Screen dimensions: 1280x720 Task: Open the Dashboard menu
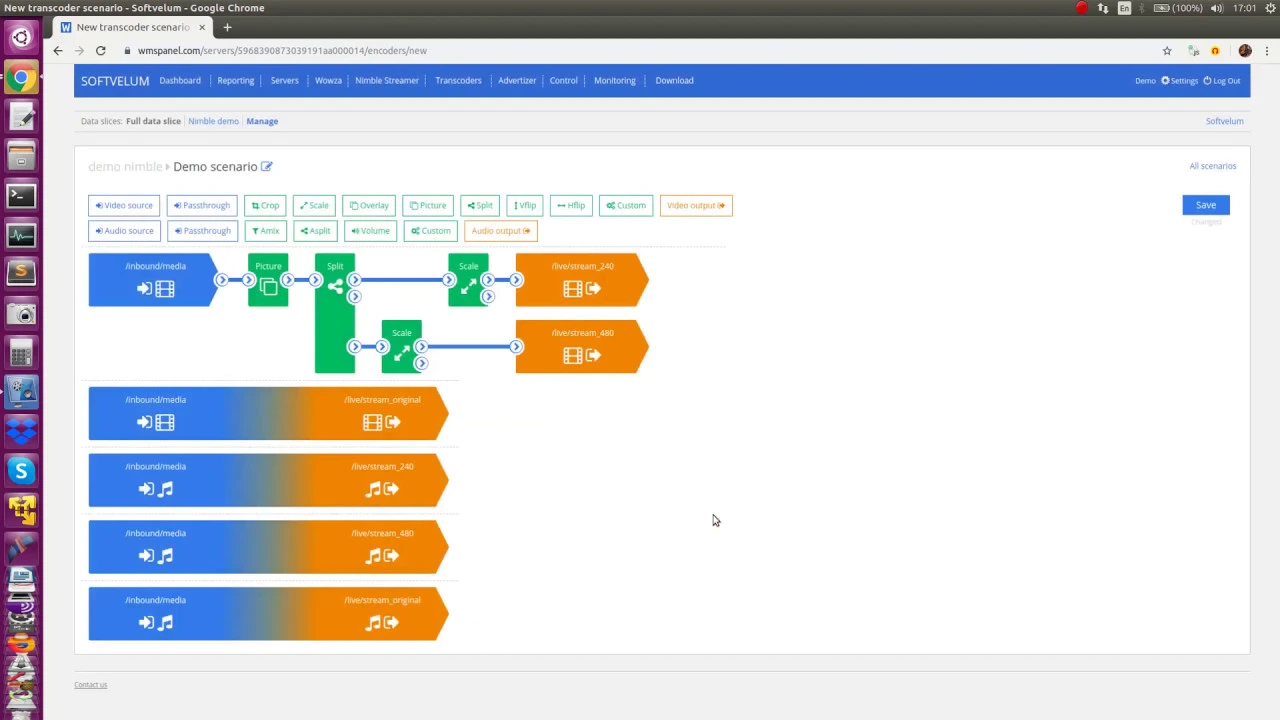(x=180, y=80)
